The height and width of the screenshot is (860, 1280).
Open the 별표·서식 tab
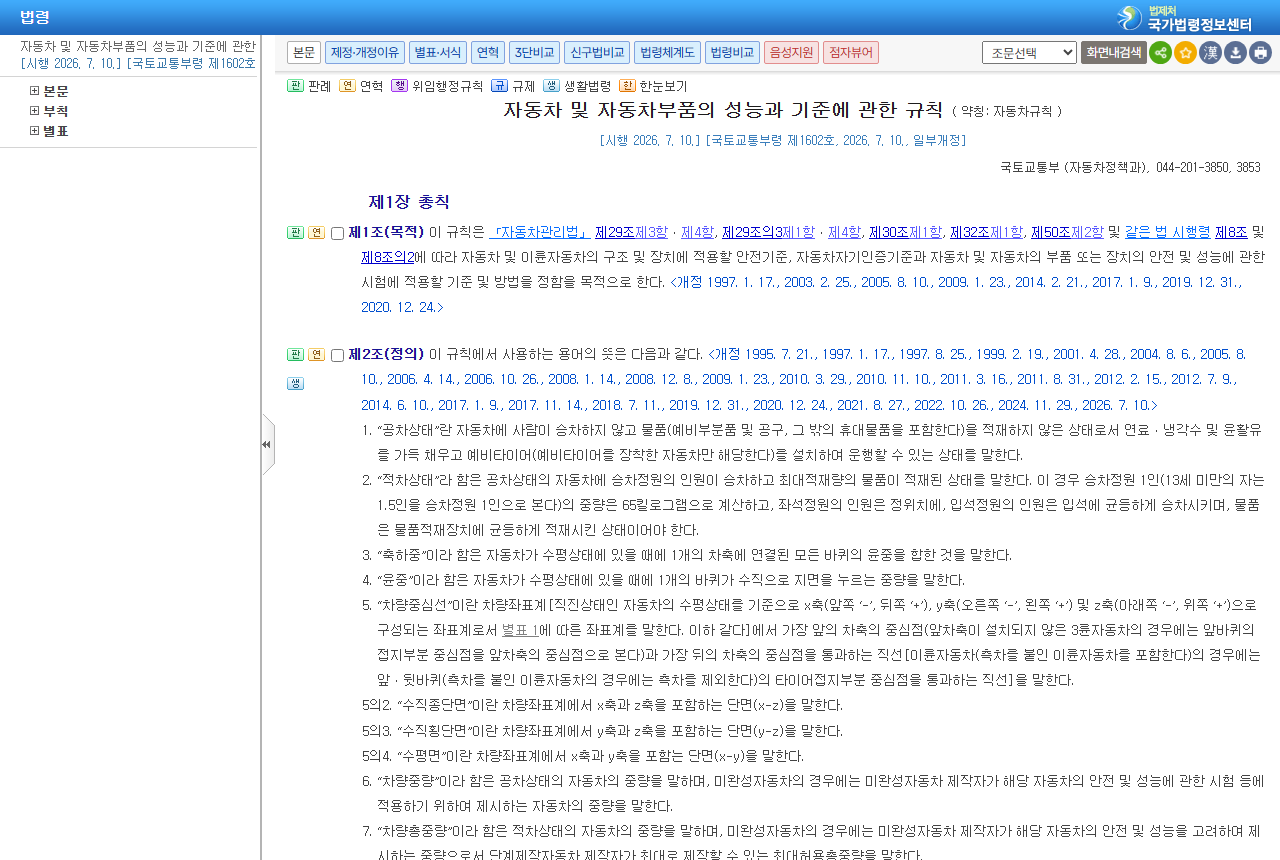click(x=437, y=52)
